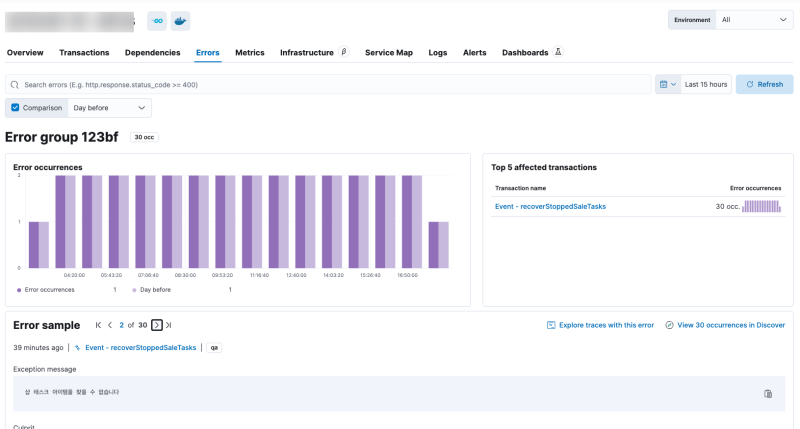Screen dimensions: 800x429
Task: Switch to the Service Map tab
Action: [388, 52]
